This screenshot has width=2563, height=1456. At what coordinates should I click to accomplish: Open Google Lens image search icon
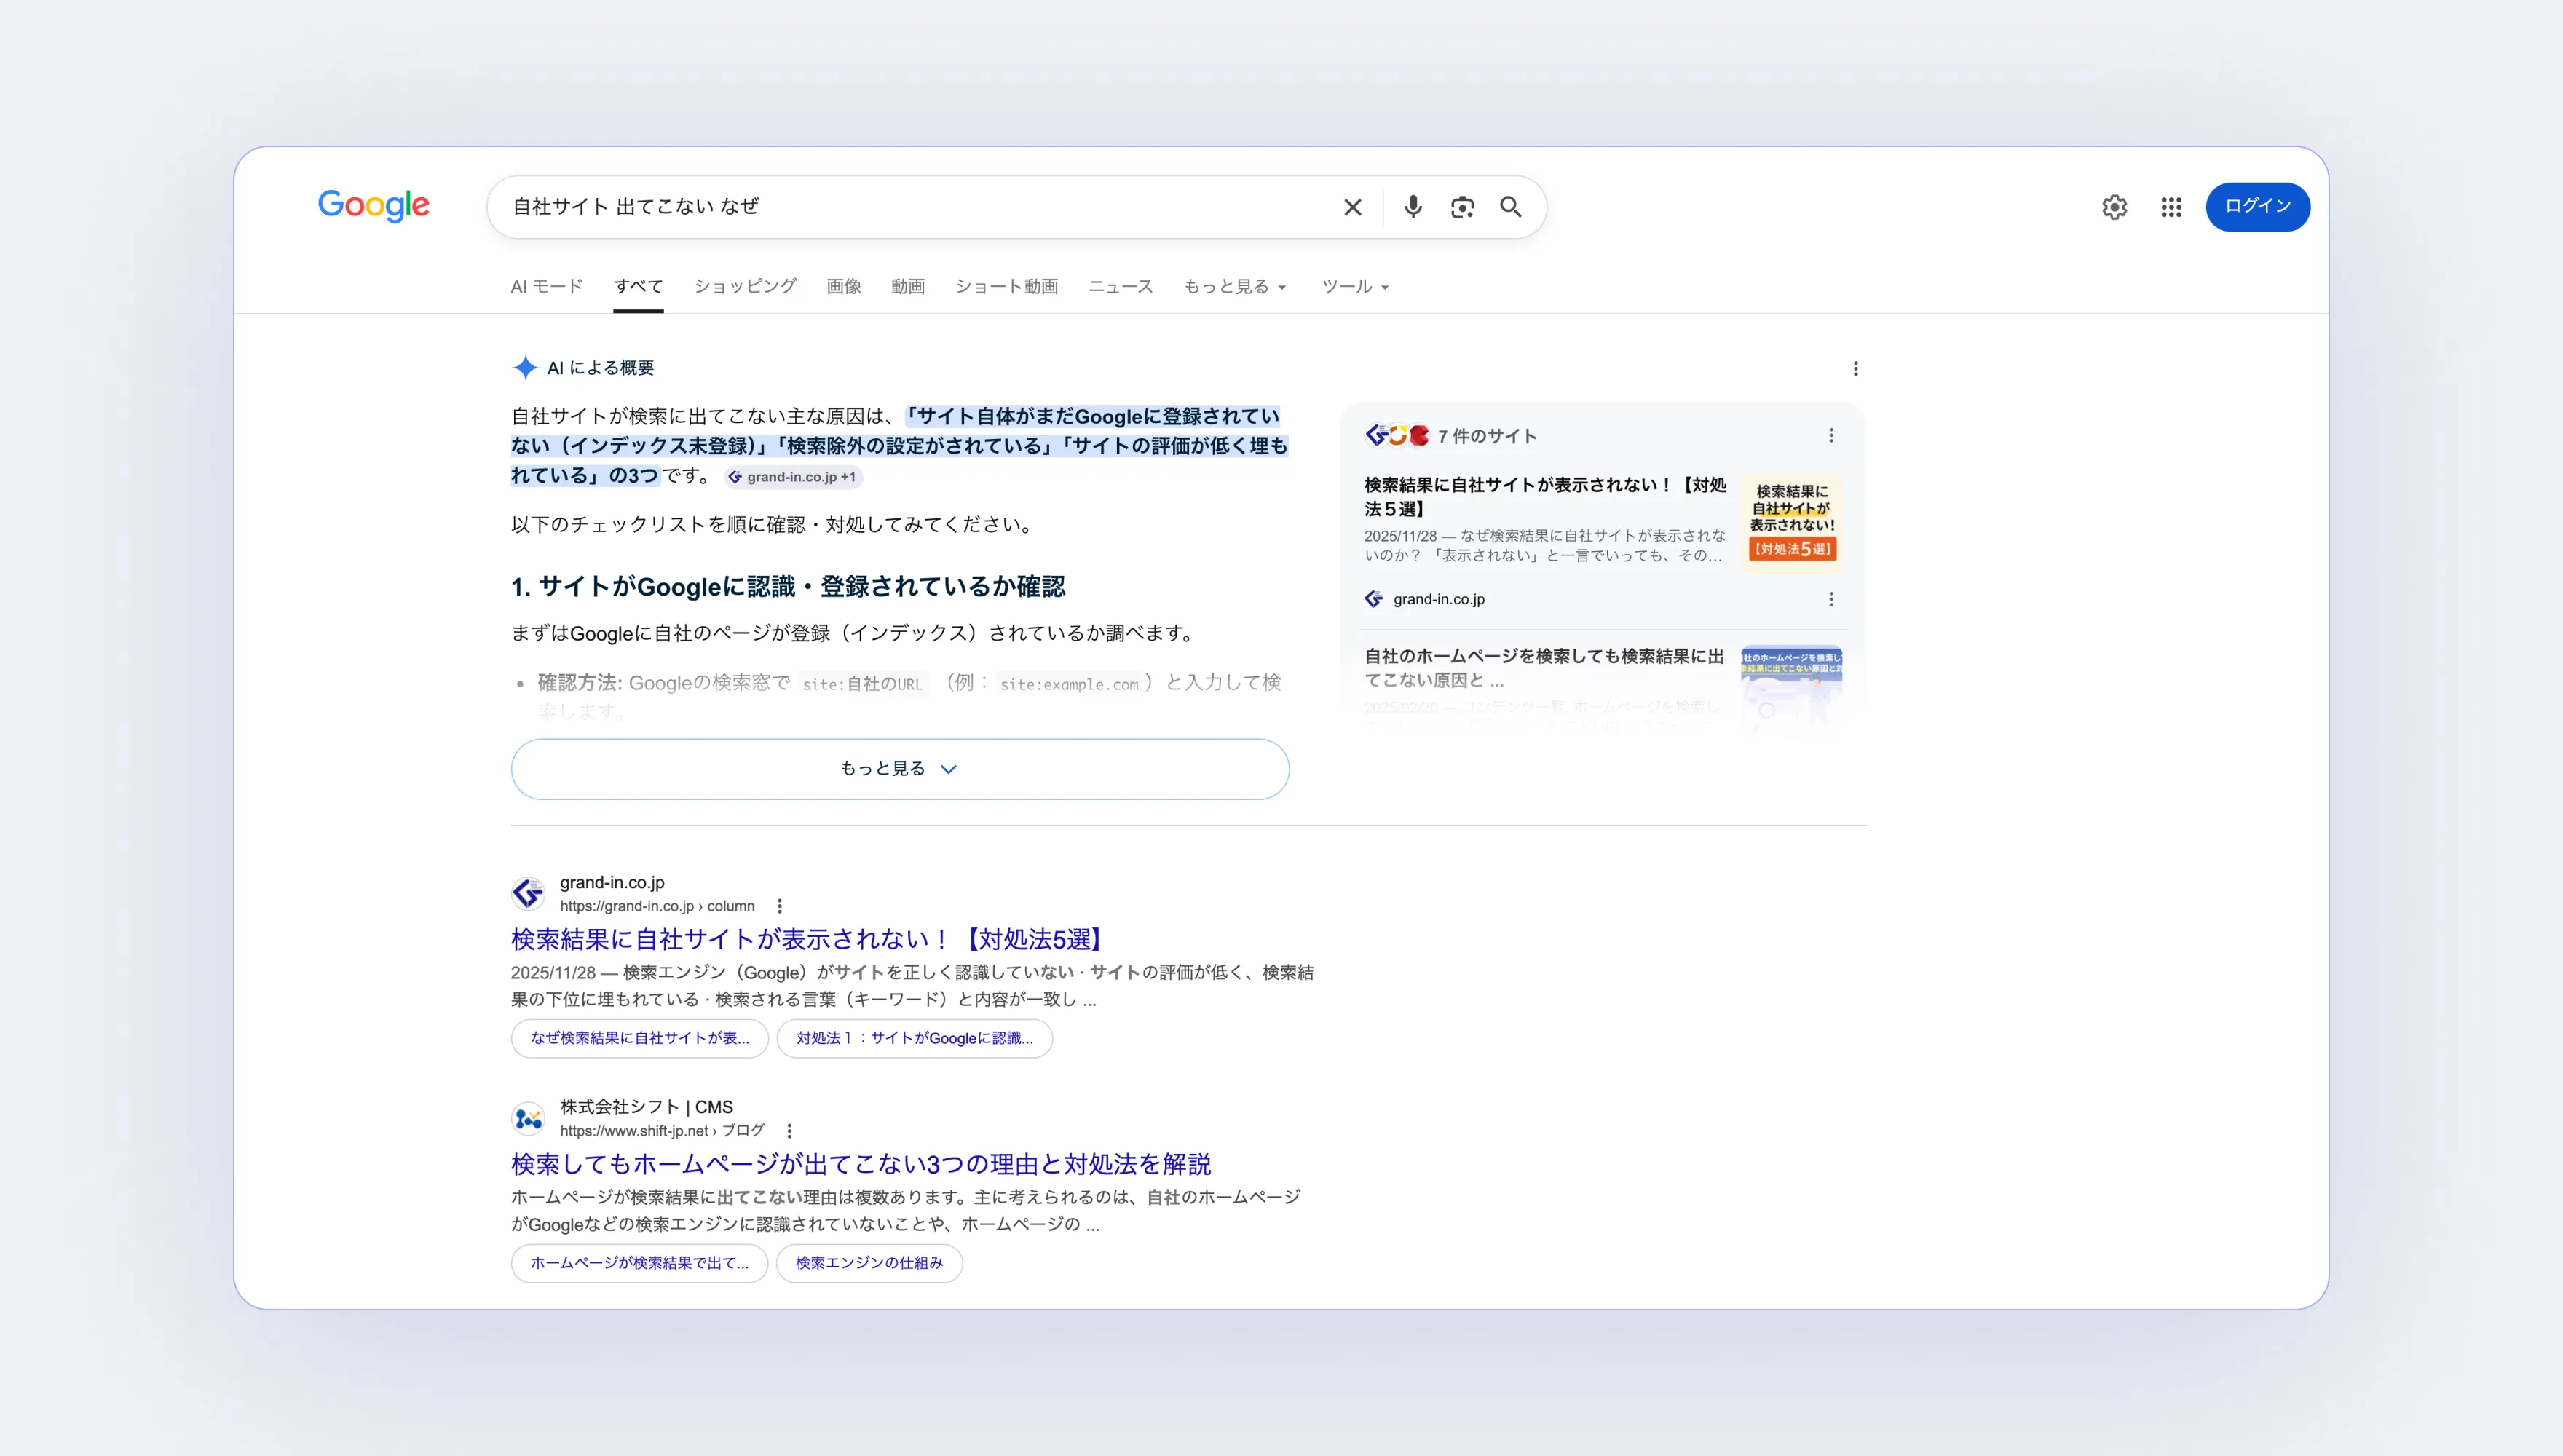click(1462, 207)
